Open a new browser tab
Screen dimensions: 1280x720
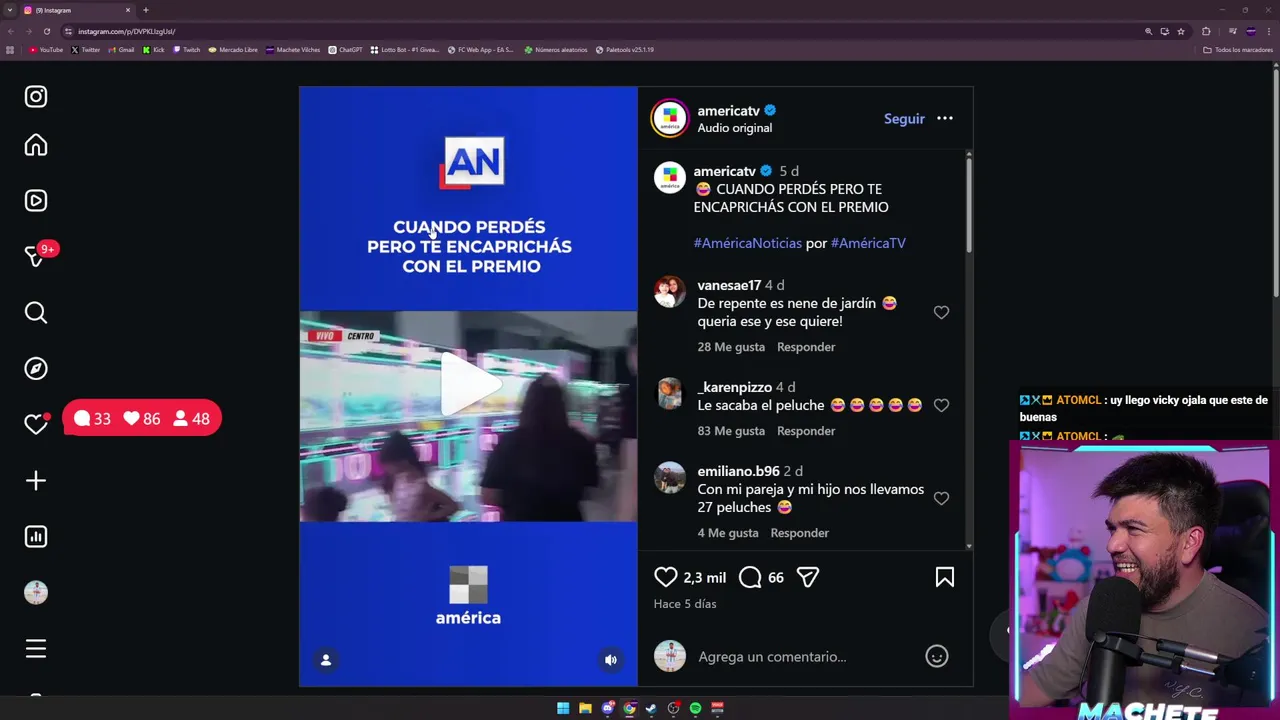coord(146,10)
